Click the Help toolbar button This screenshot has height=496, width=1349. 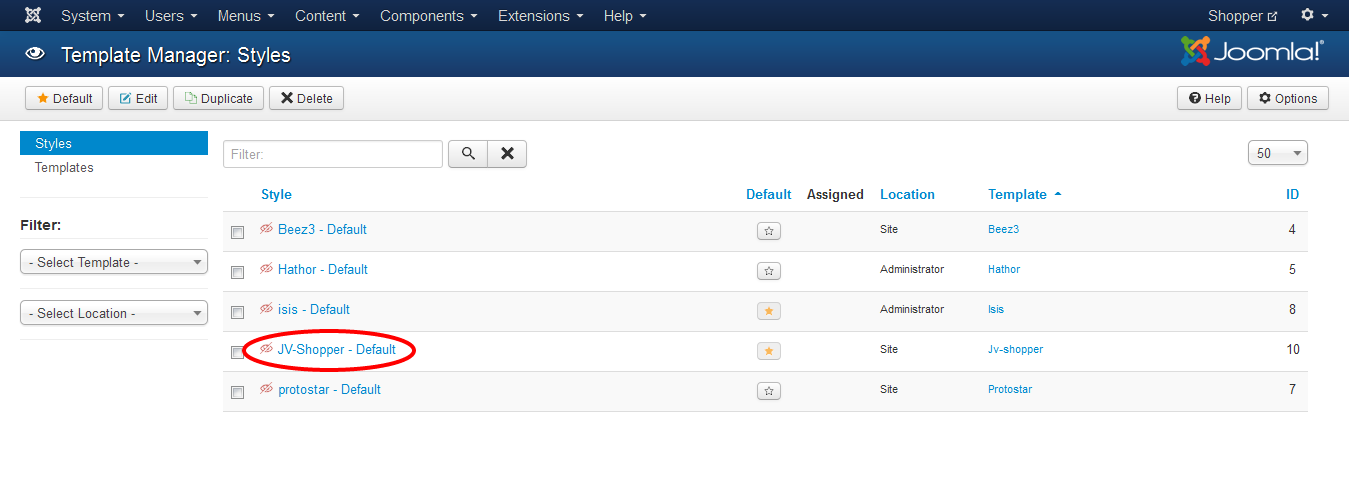click(x=1210, y=98)
